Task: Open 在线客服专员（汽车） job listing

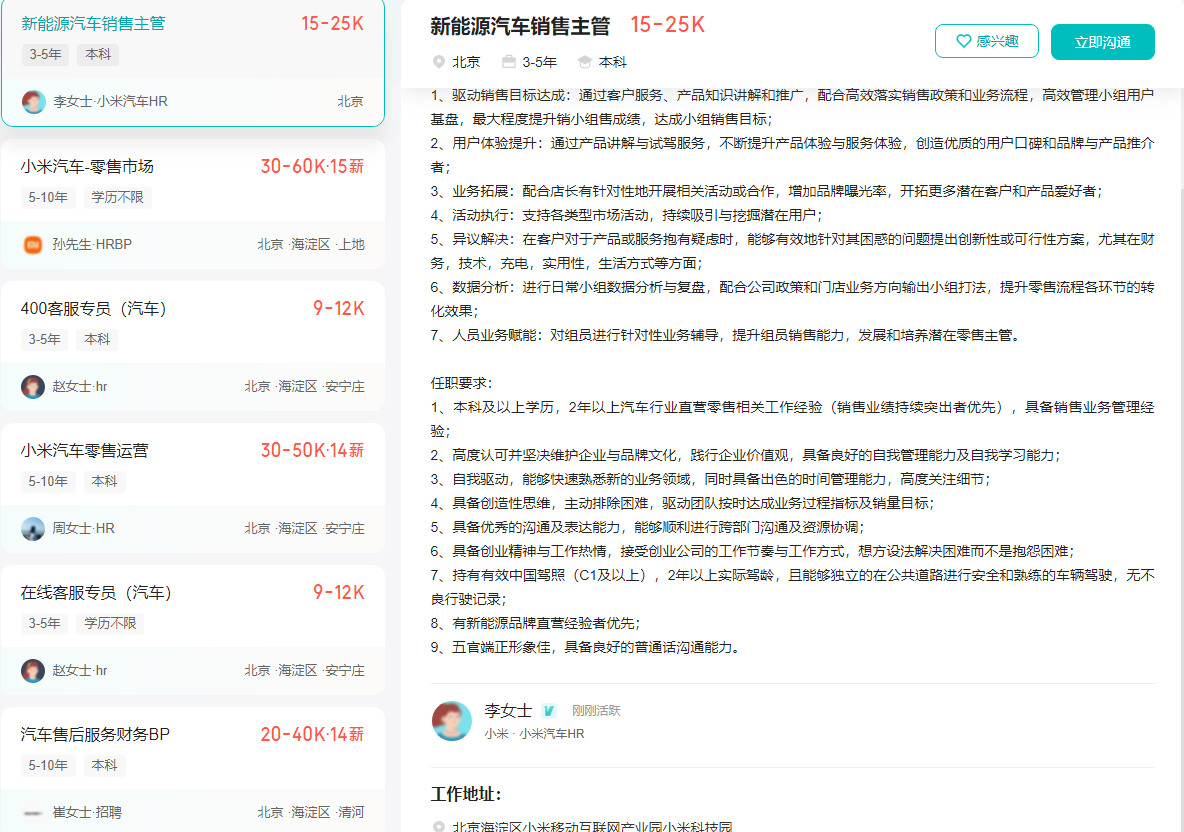Action: point(96,592)
